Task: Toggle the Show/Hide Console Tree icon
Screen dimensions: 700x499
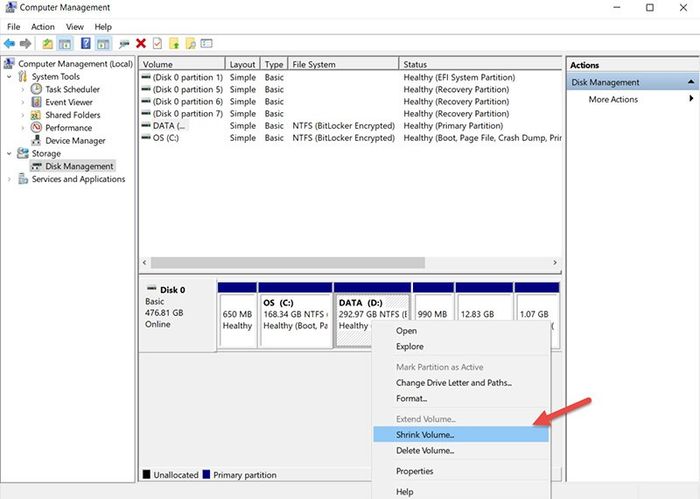Action: 65,44
